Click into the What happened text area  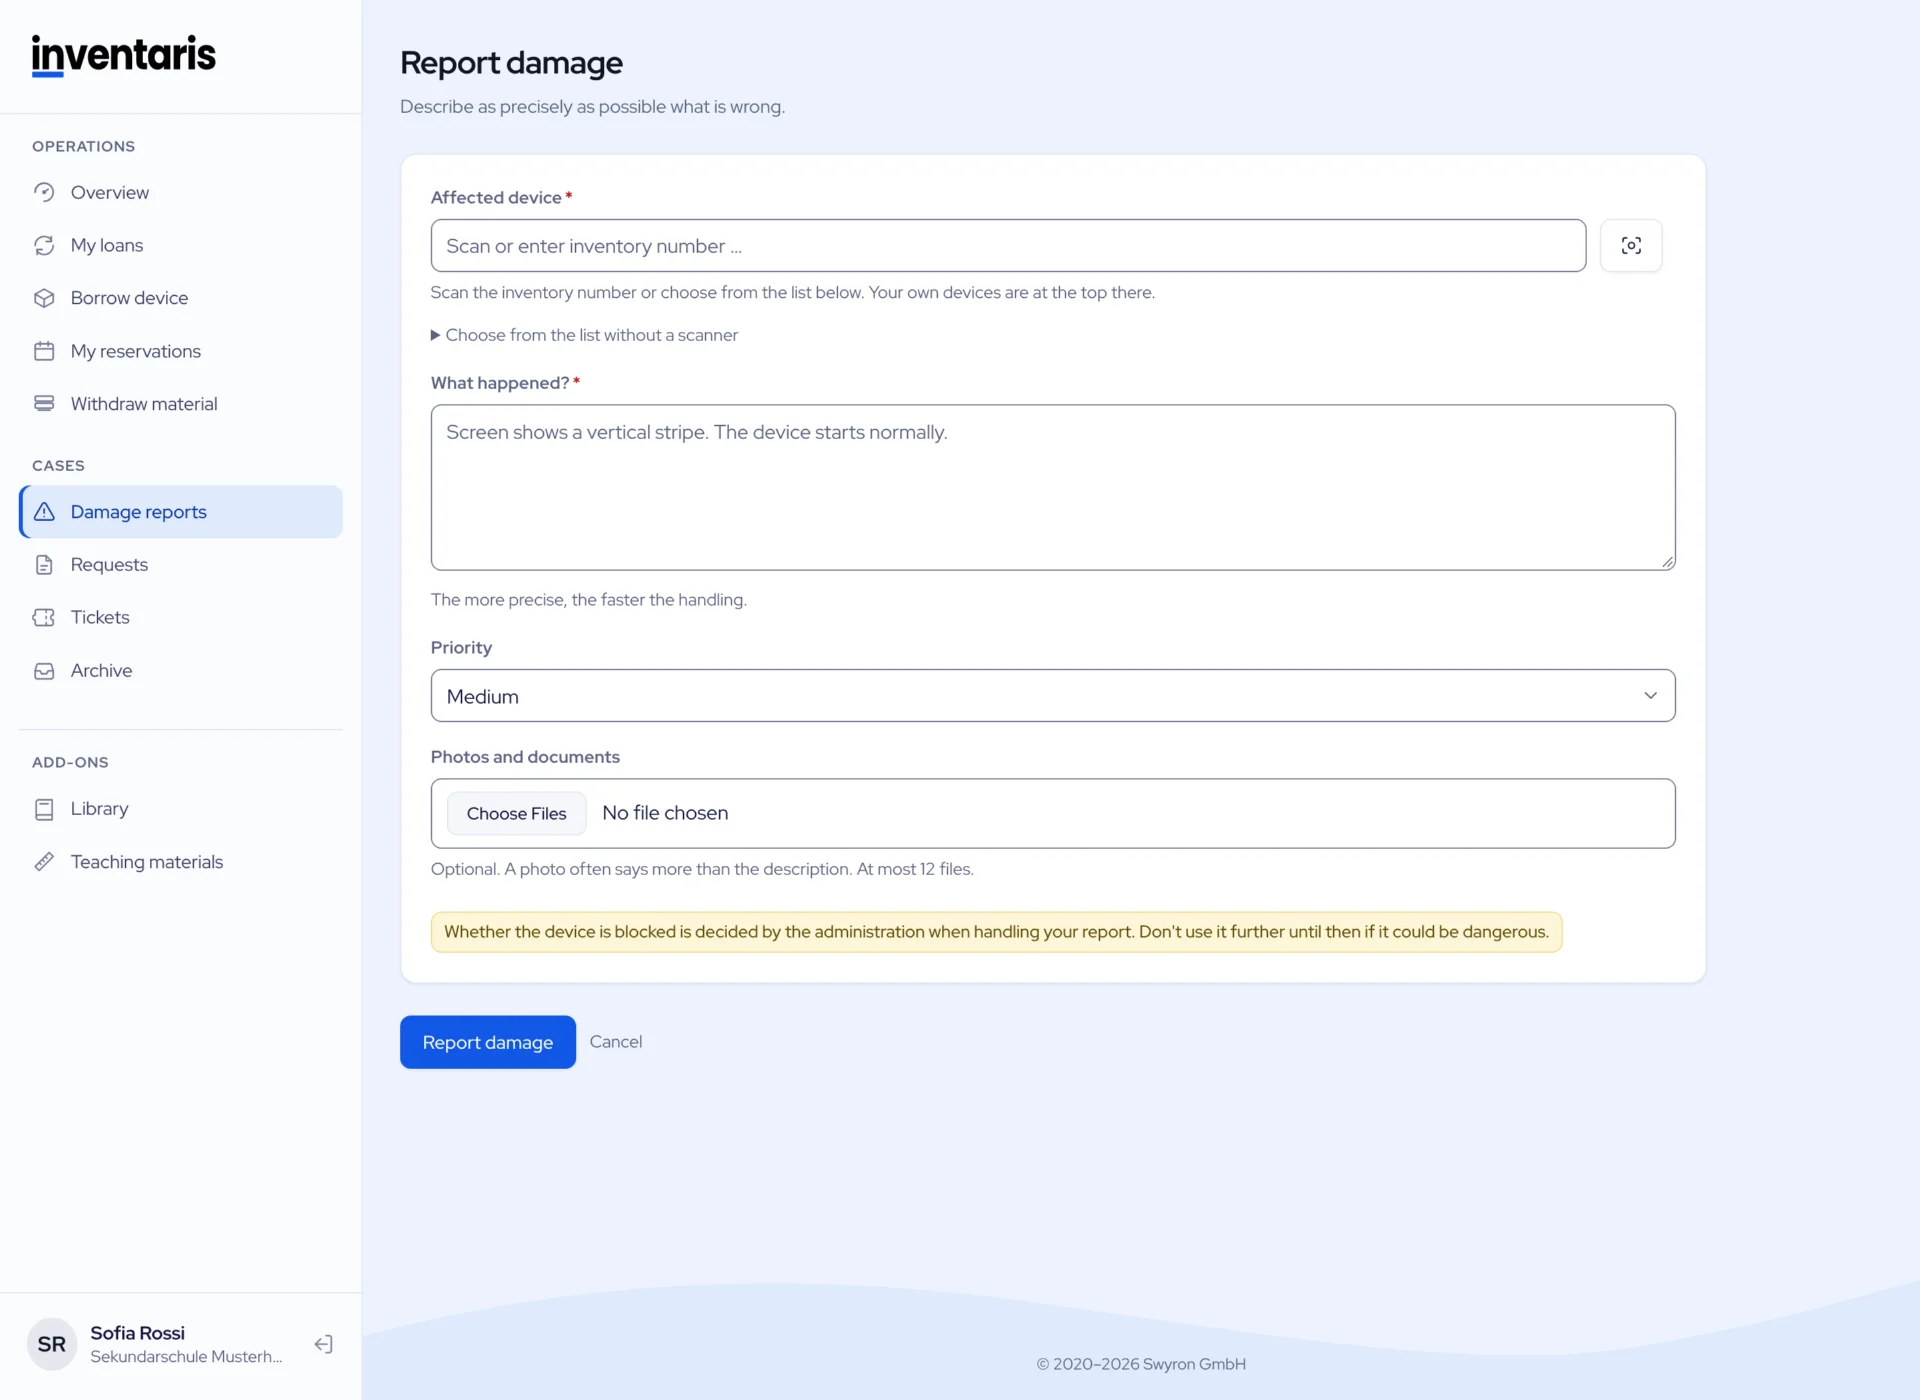tap(1053, 488)
